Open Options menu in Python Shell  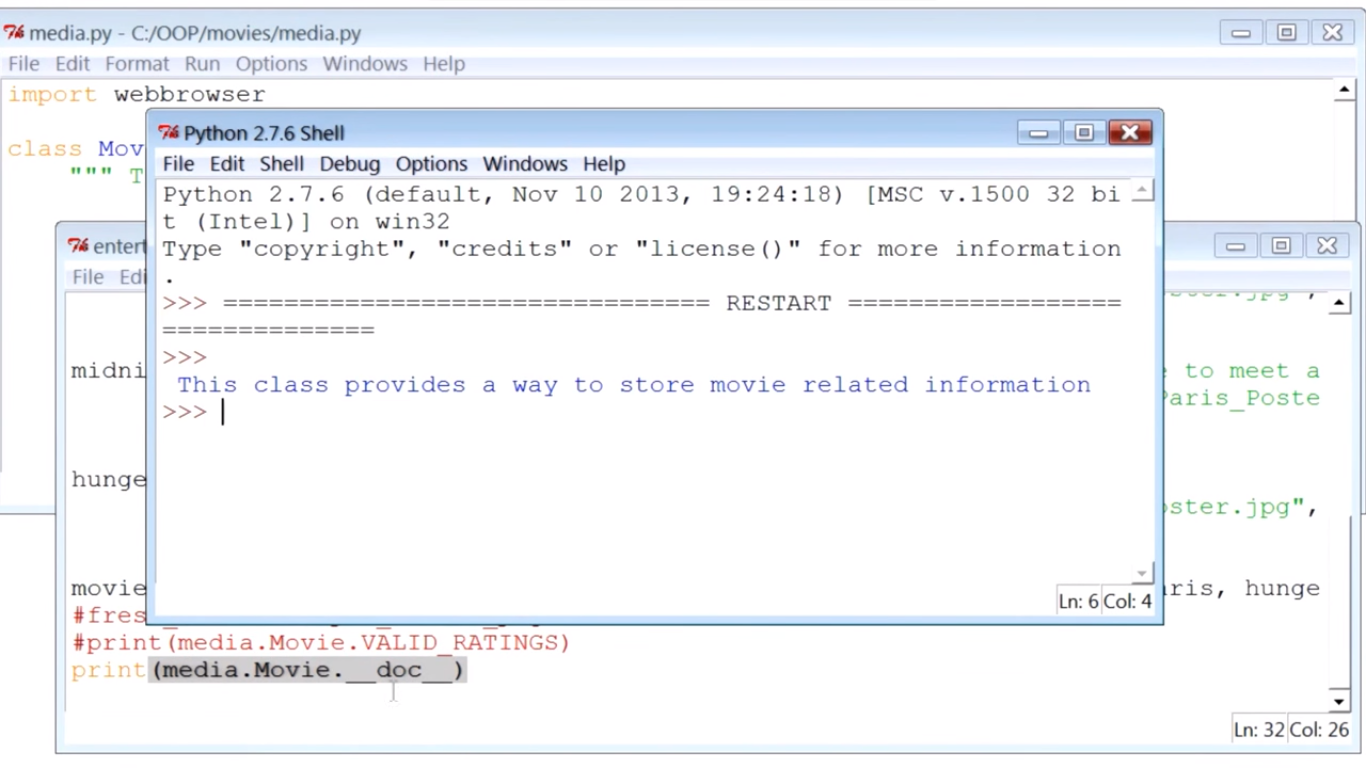click(x=431, y=164)
